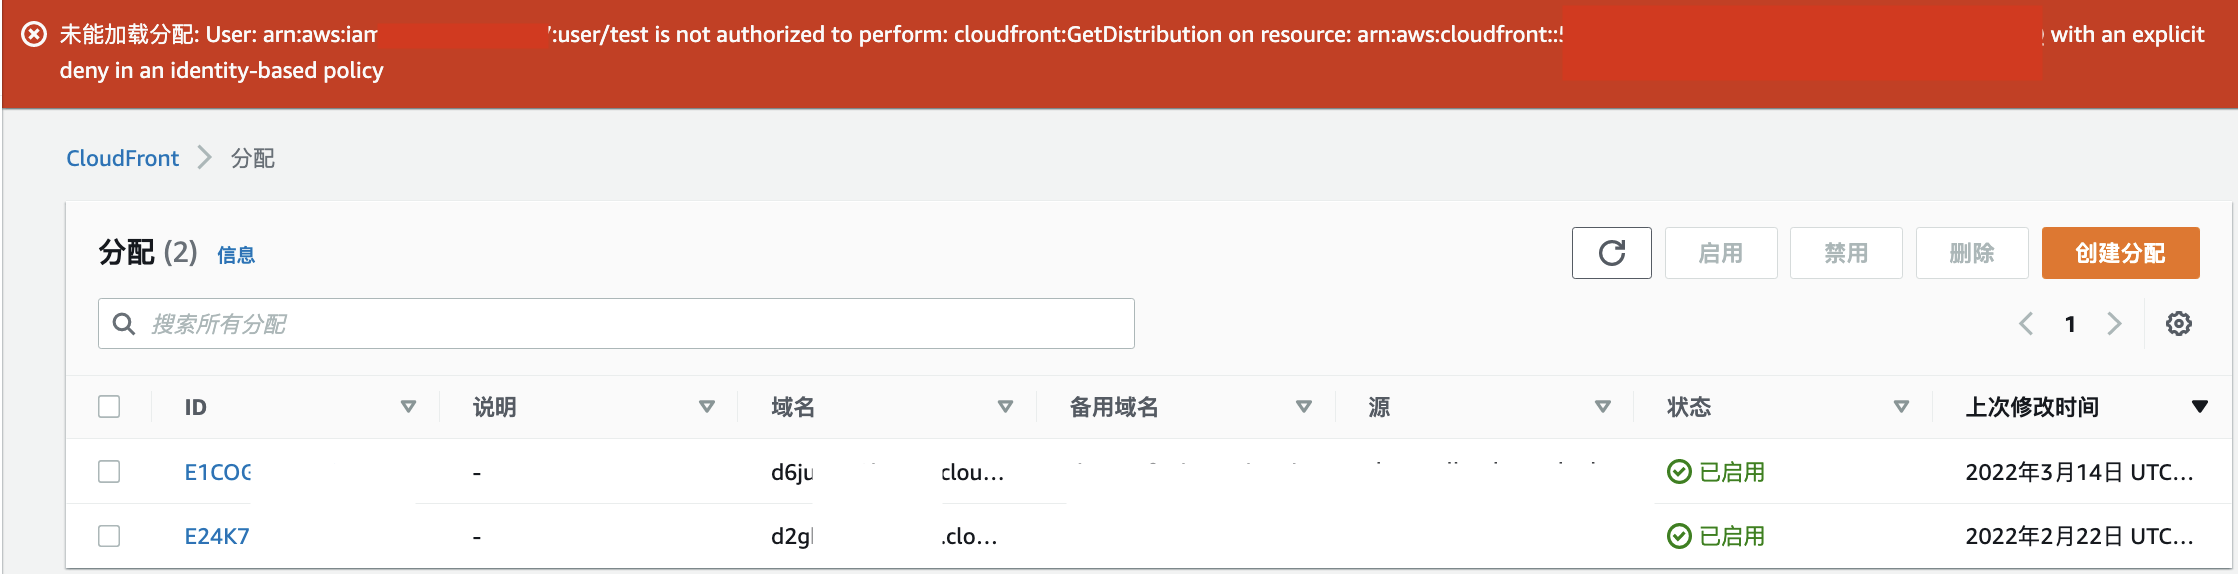Image resolution: width=2238 pixels, height=574 pixels.
Task: Select the E1COG distribution row checkbox
Action: [109, 472]
